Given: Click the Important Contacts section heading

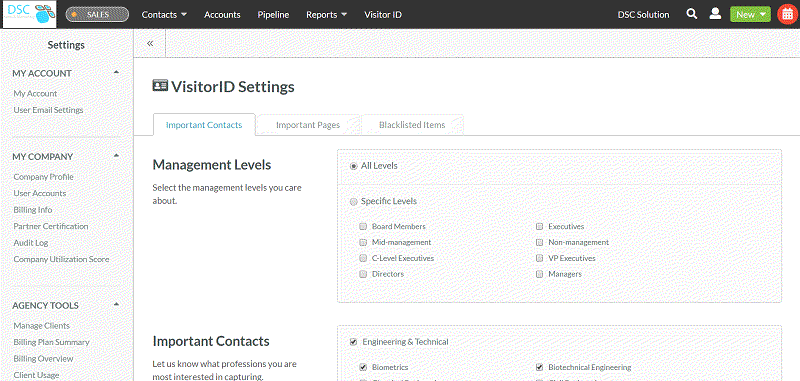Looking at the screenshot, I should (211, 341).
